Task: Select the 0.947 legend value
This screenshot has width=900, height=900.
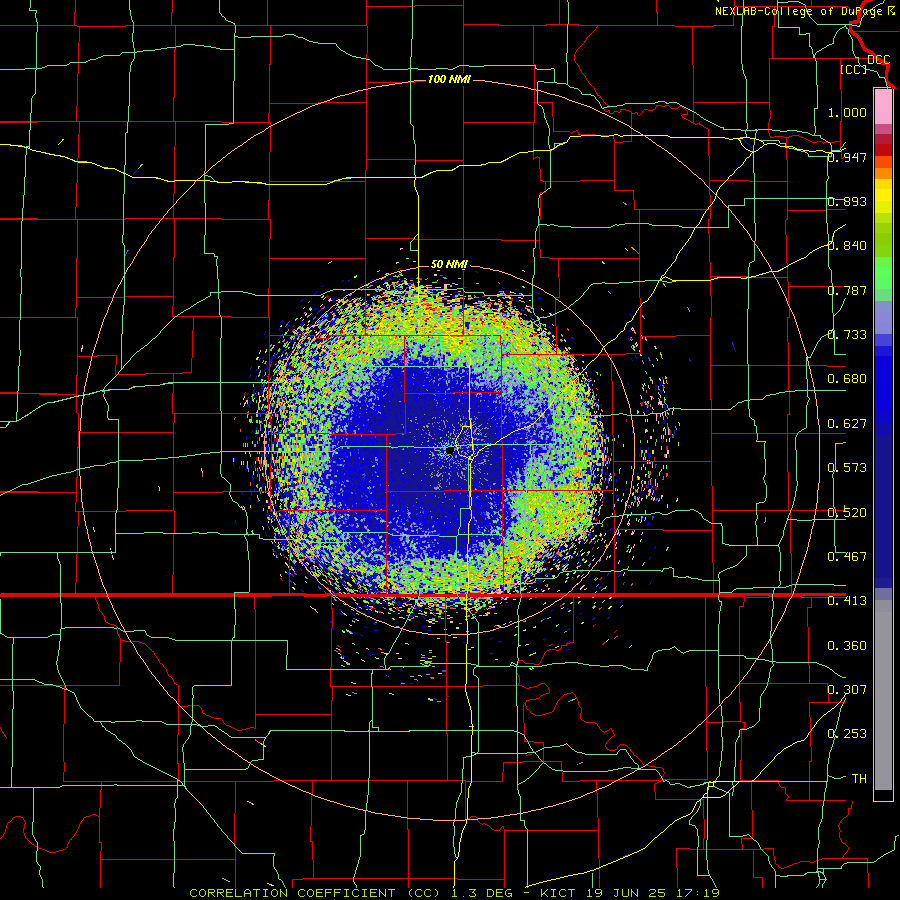Action: click(x=847, y=157)
